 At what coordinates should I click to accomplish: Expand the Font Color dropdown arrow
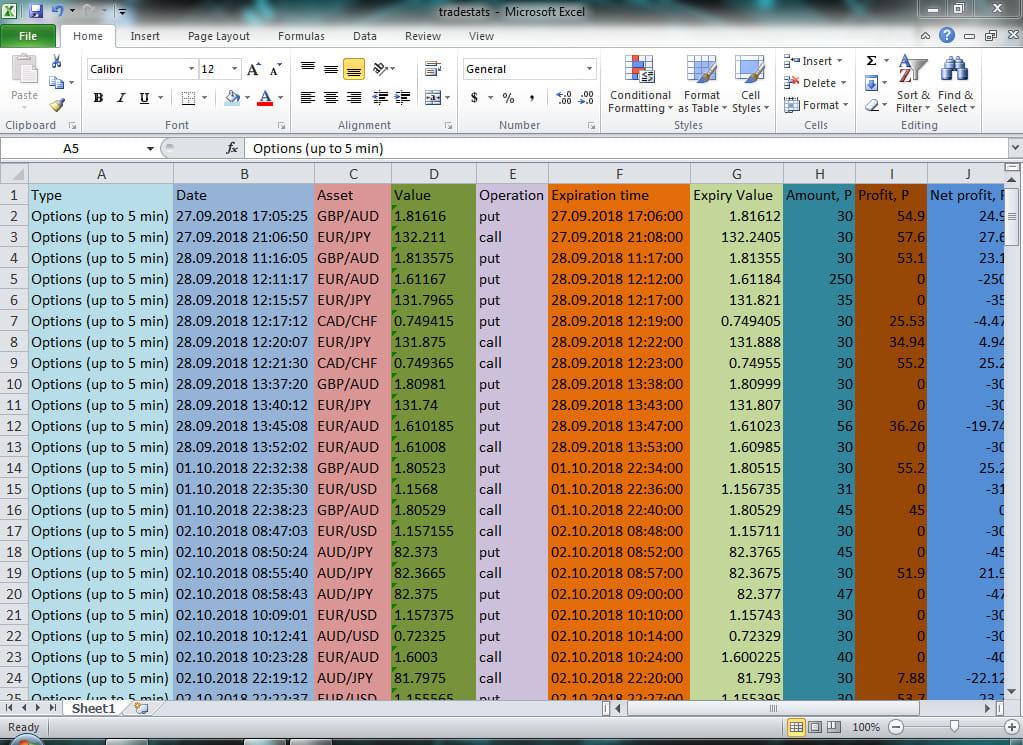279,98
